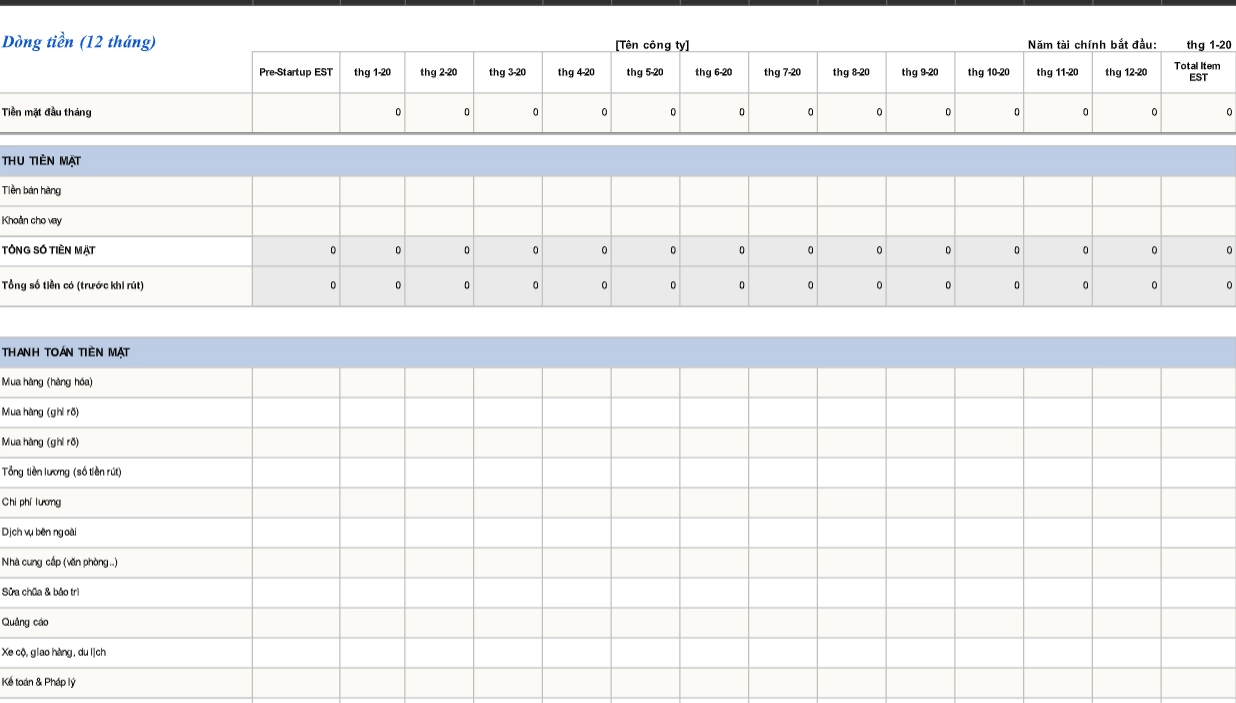The width and height of the screenshot is (1236, 703).
Task: Click the "THU TIỀN MẶT" section header
Action: [x=42, y=161]
